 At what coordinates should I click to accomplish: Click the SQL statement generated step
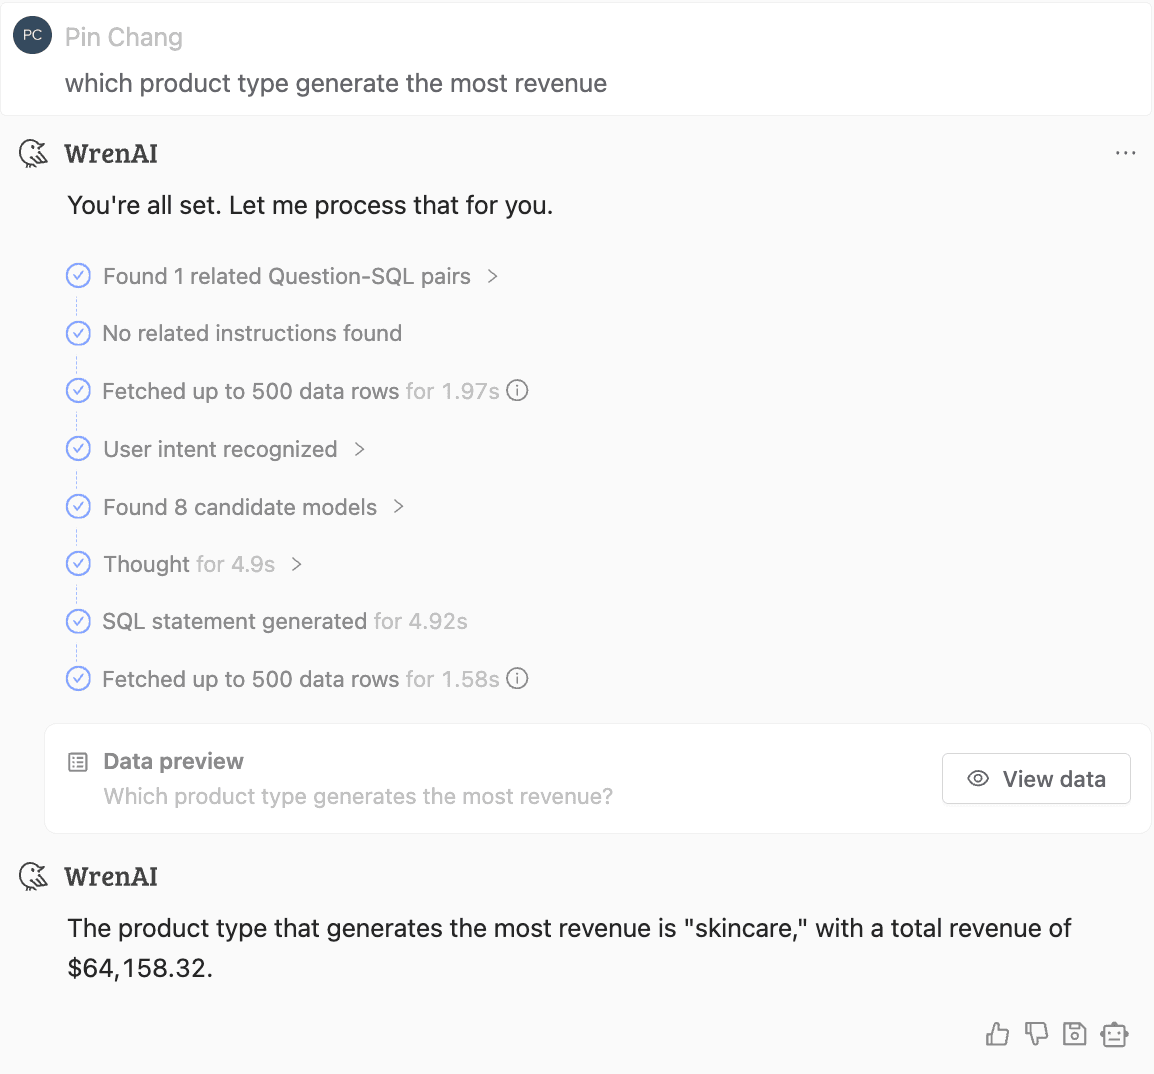click(x=235, y=621)
